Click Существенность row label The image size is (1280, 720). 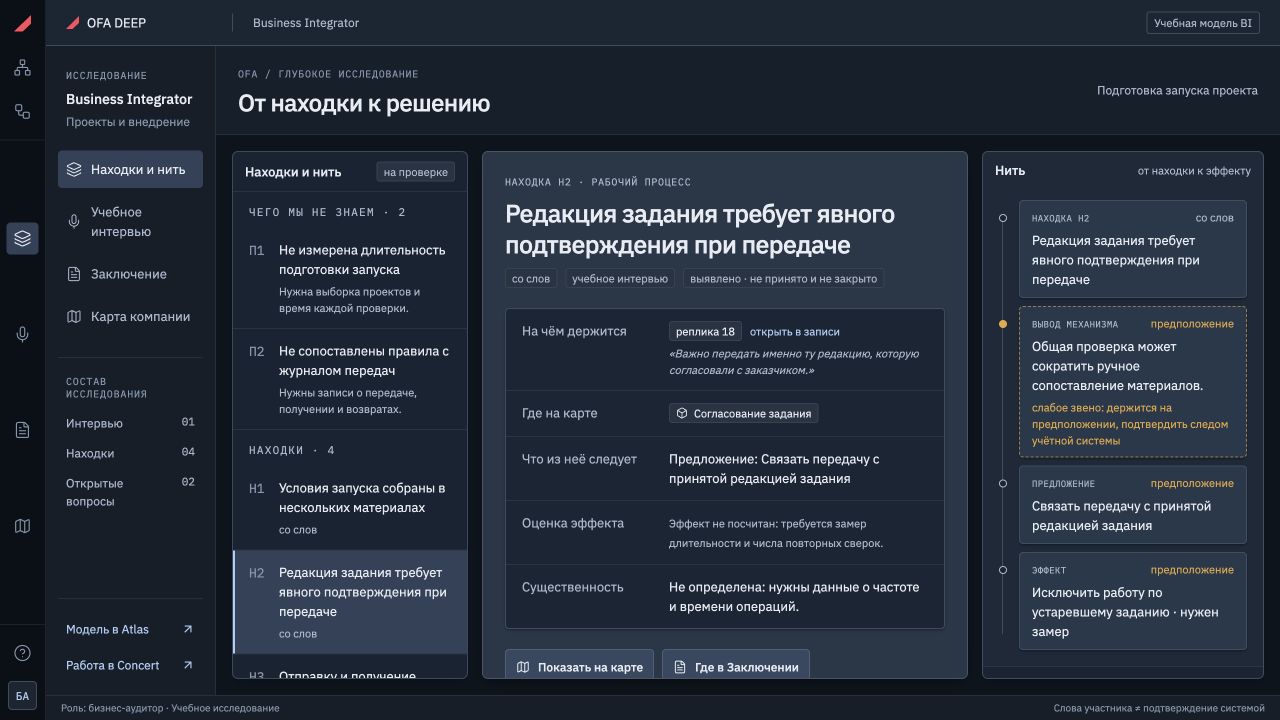click(x=573, y=587)
